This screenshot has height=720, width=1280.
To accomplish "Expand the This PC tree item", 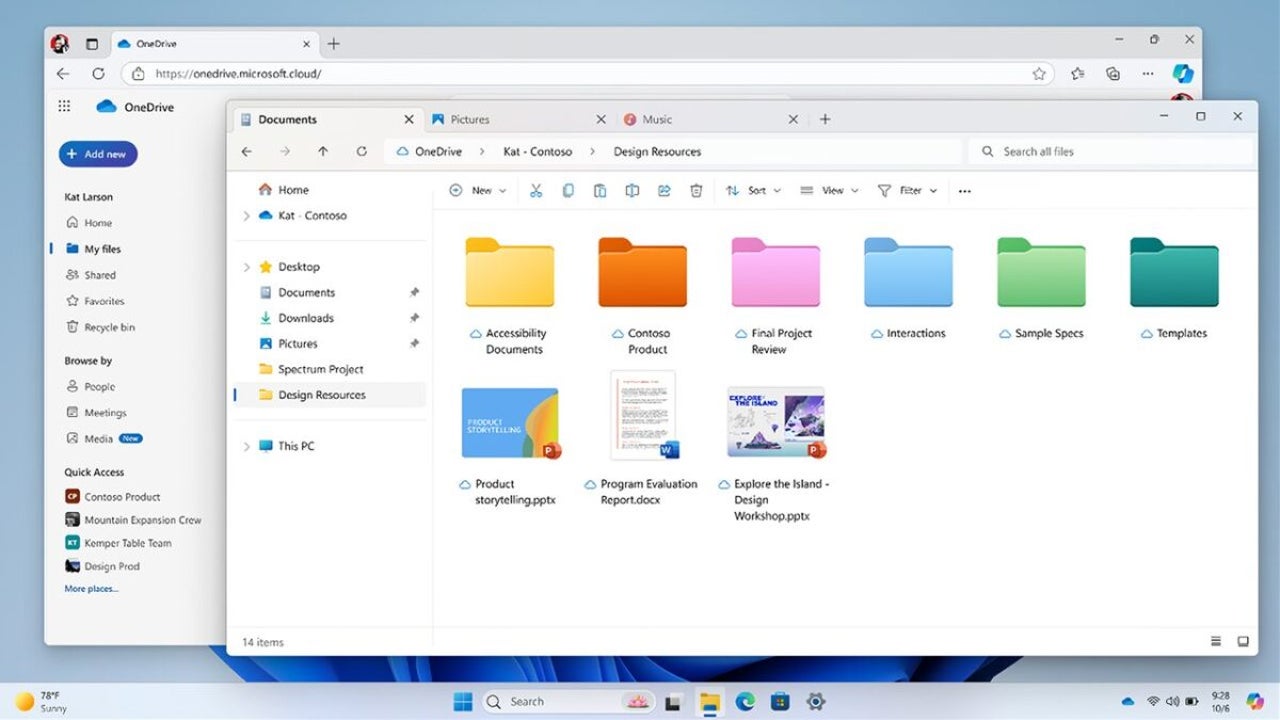I will coord(247,446).
